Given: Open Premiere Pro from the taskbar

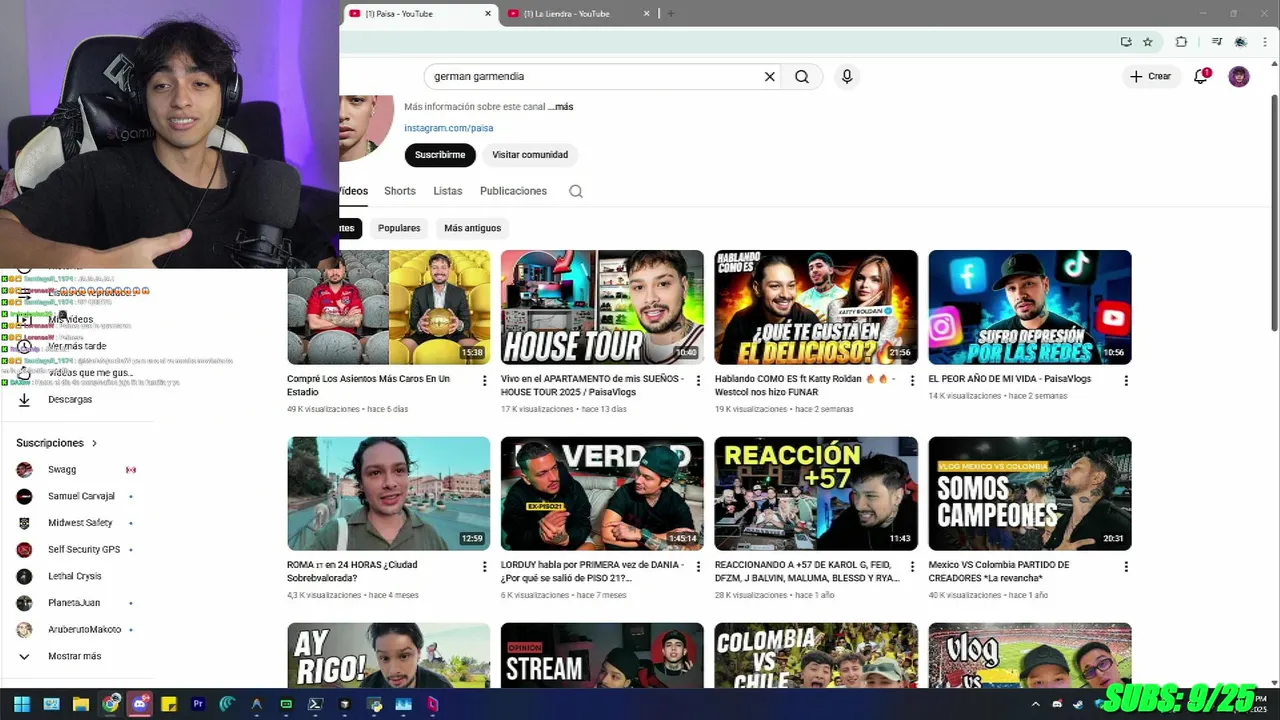Looking at the screenshot, I should 198,704.
